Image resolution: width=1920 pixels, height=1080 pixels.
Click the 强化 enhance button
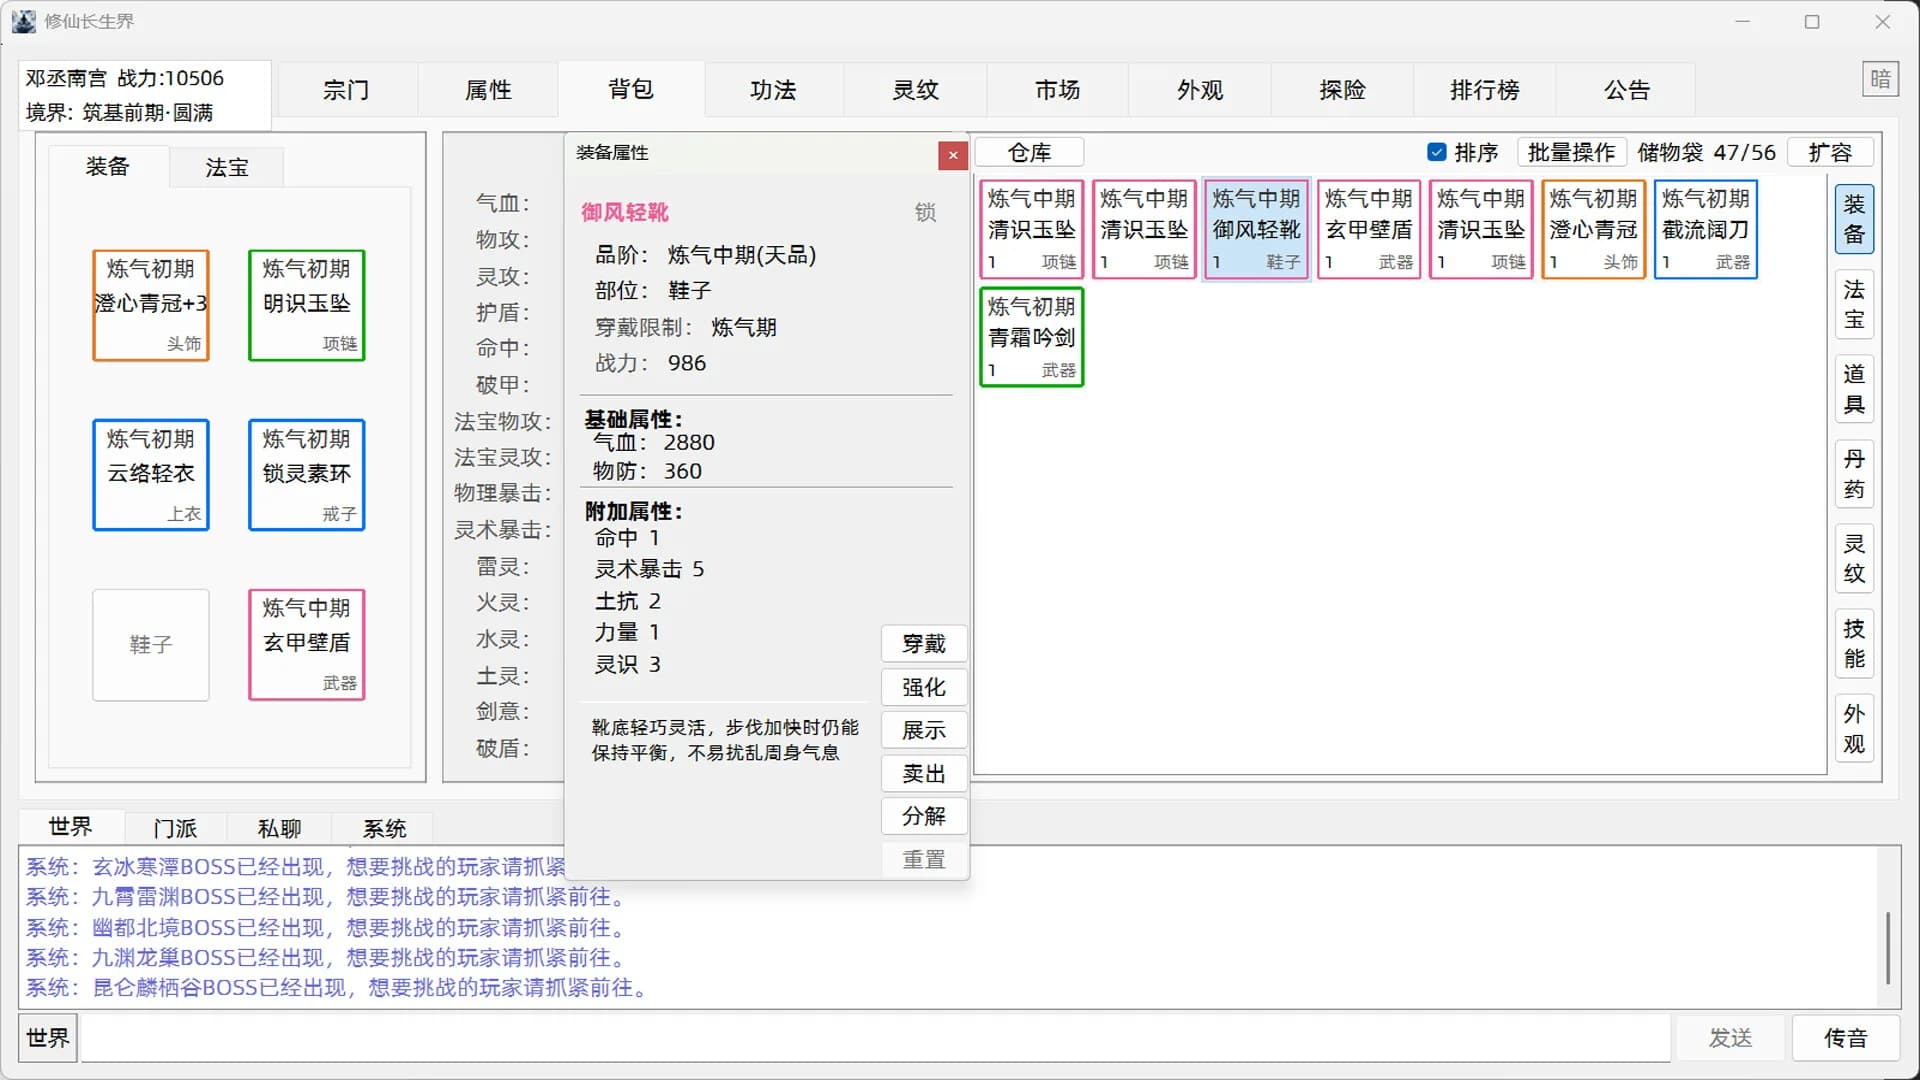click(924, 687)
